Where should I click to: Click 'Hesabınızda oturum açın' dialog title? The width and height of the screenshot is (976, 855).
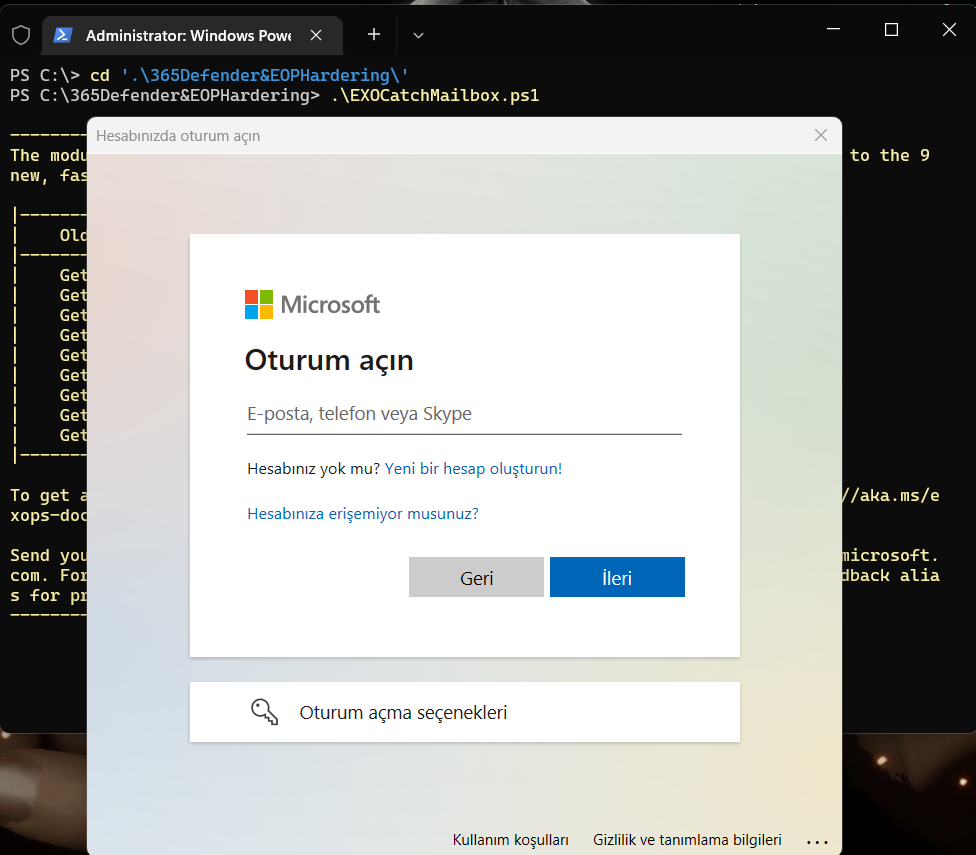pos(178,136)
